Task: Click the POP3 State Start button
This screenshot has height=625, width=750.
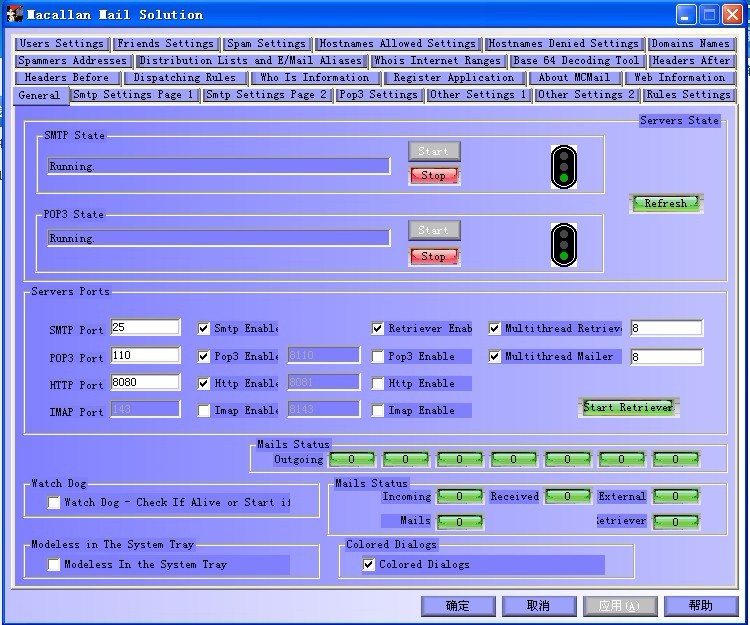Action: tap(434, 230)
